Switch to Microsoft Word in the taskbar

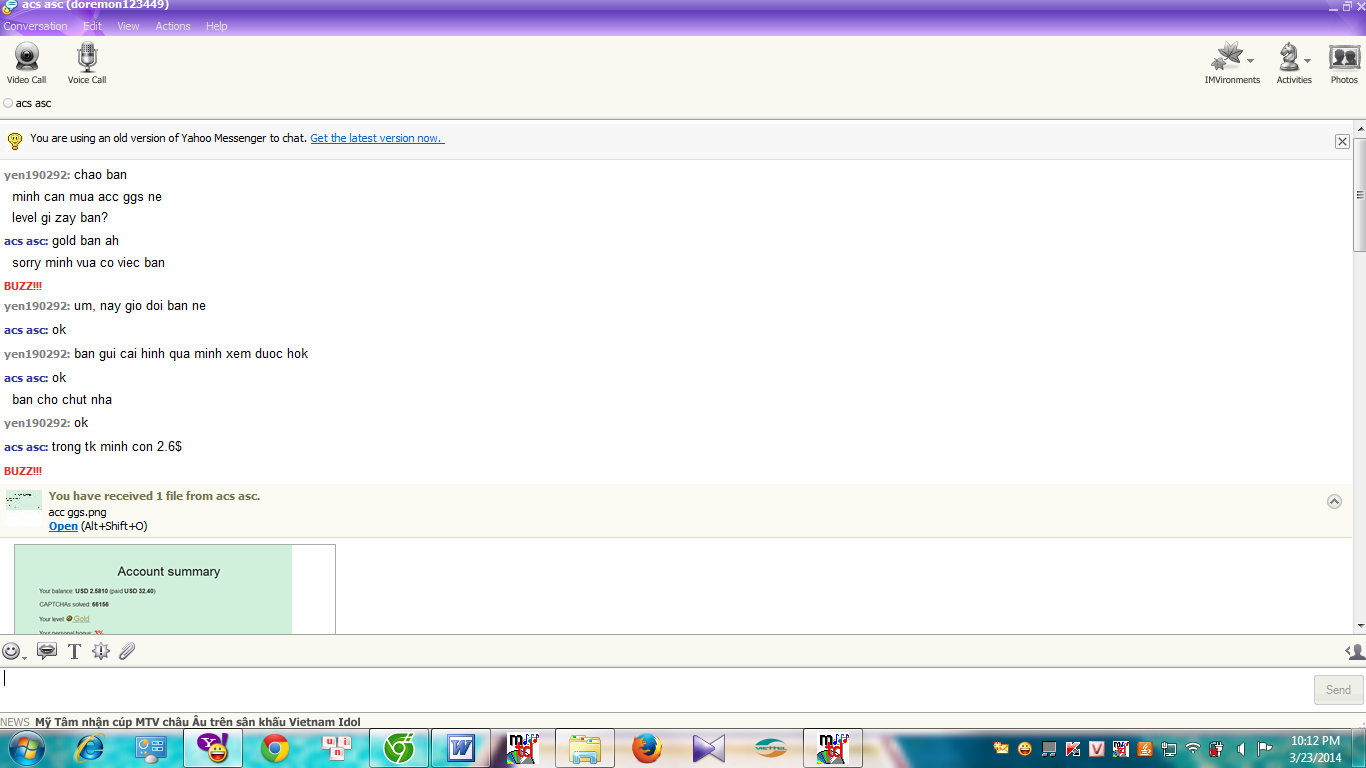coord(461,748)
